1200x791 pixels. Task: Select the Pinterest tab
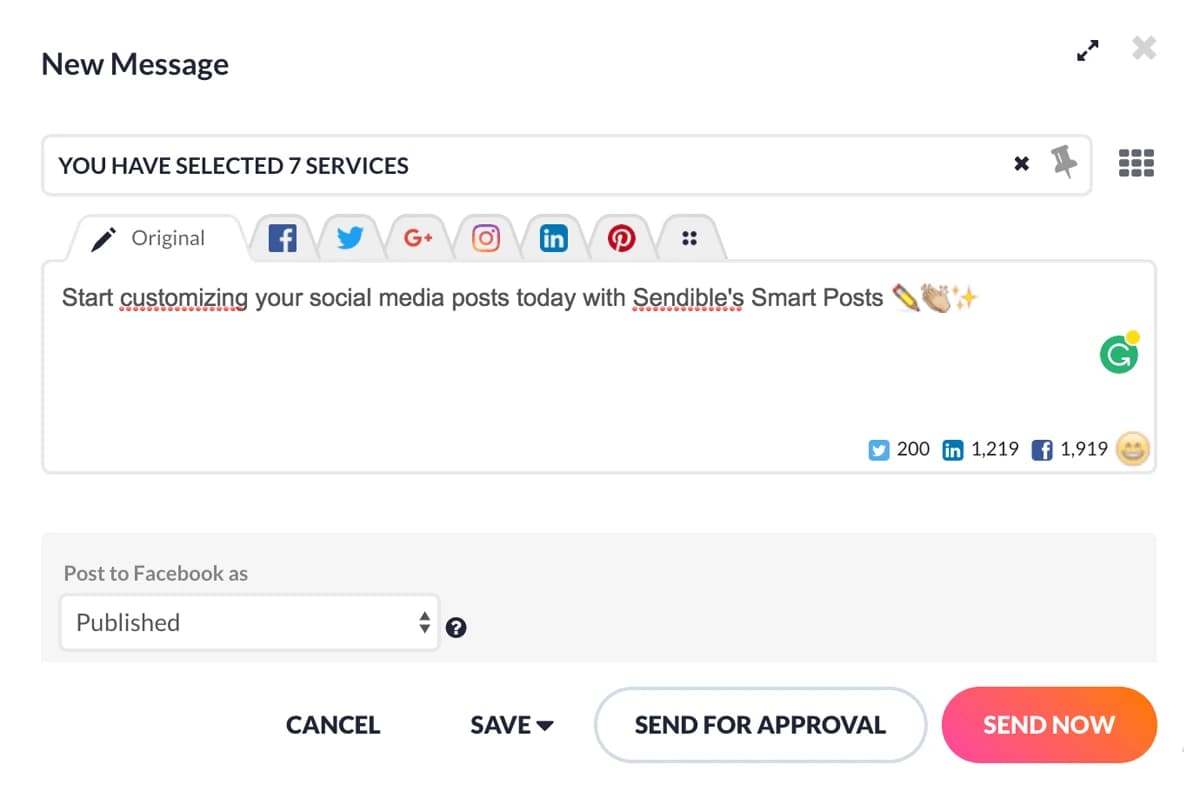tap(621, 239)
